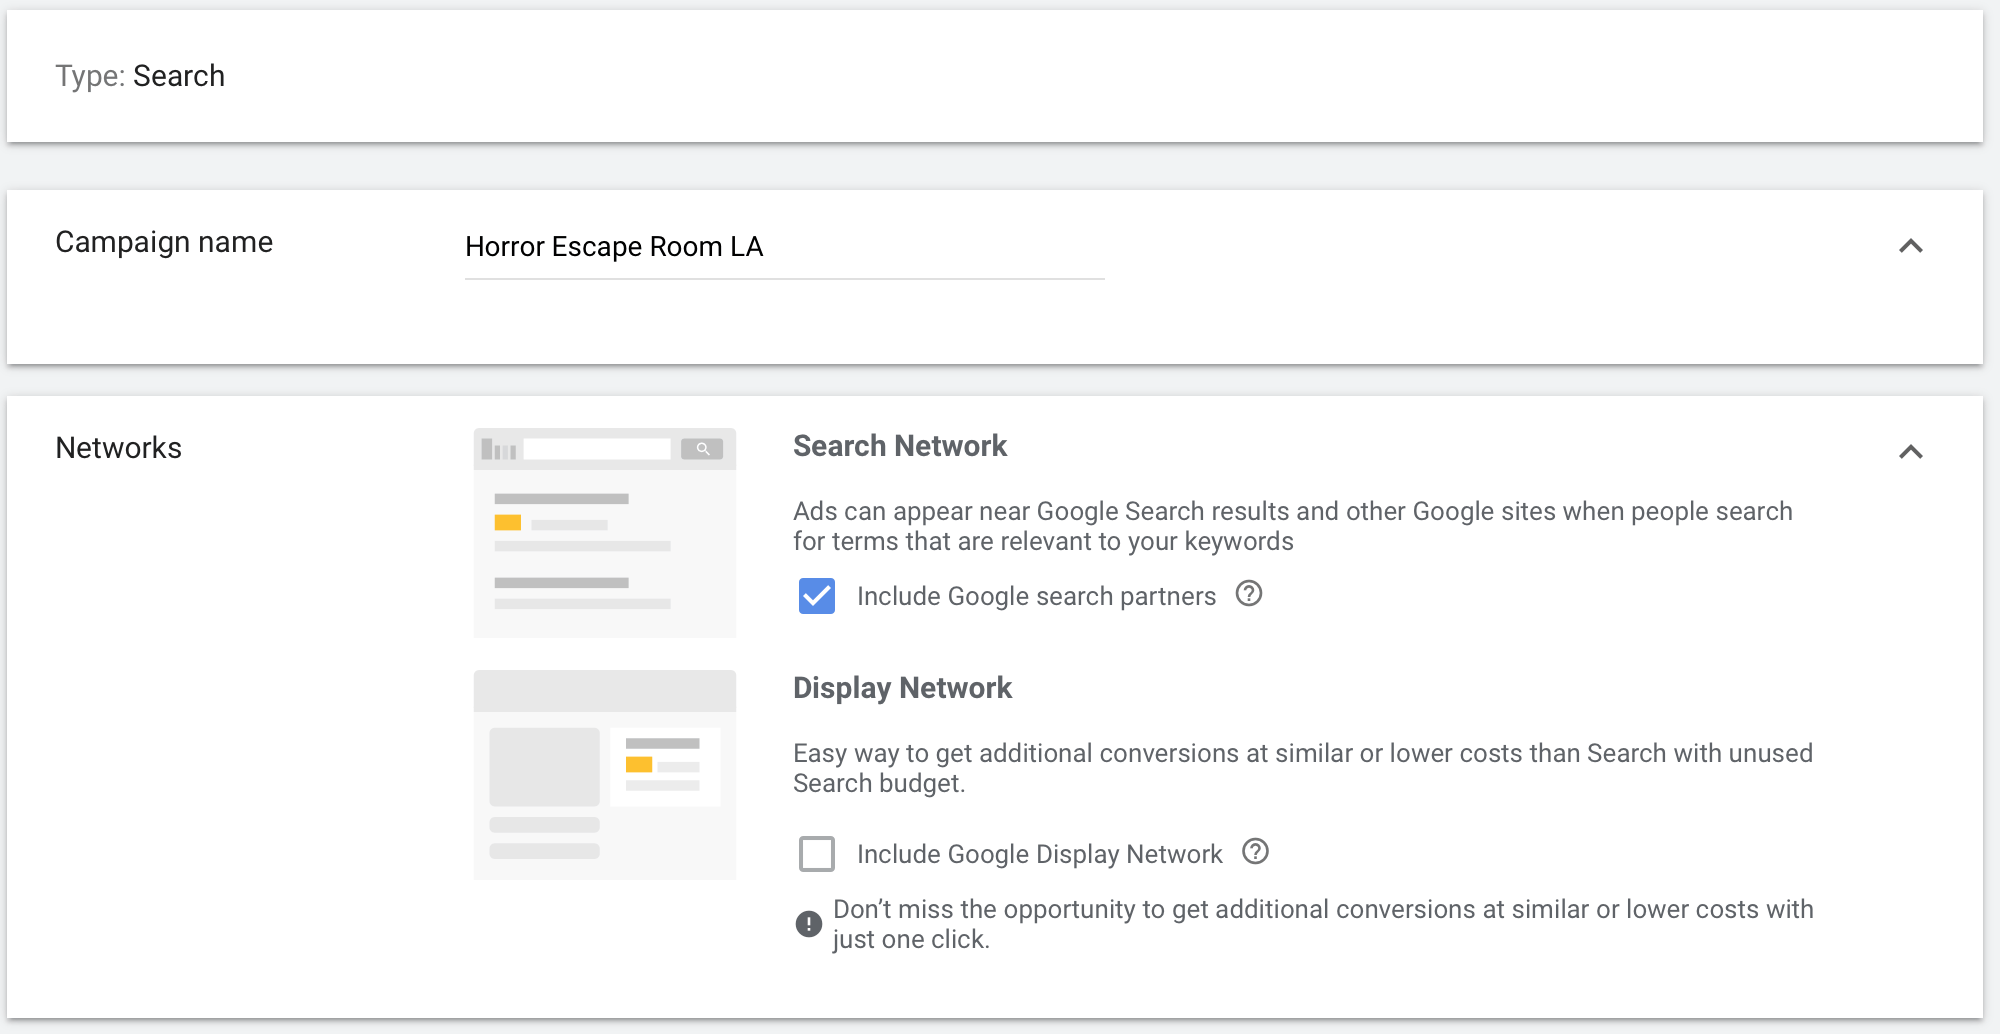This screenshot has width=2000, height=1034.
Task: Click the Display Network preview thumbnail
Action: 603,775
